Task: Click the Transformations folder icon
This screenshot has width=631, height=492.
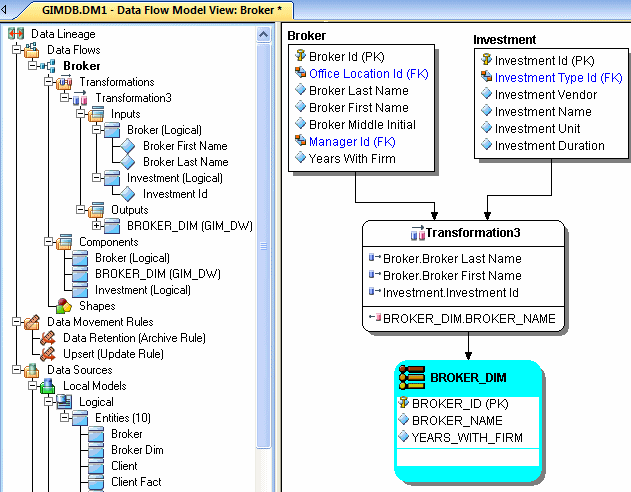Action: (x=64, y=82)
